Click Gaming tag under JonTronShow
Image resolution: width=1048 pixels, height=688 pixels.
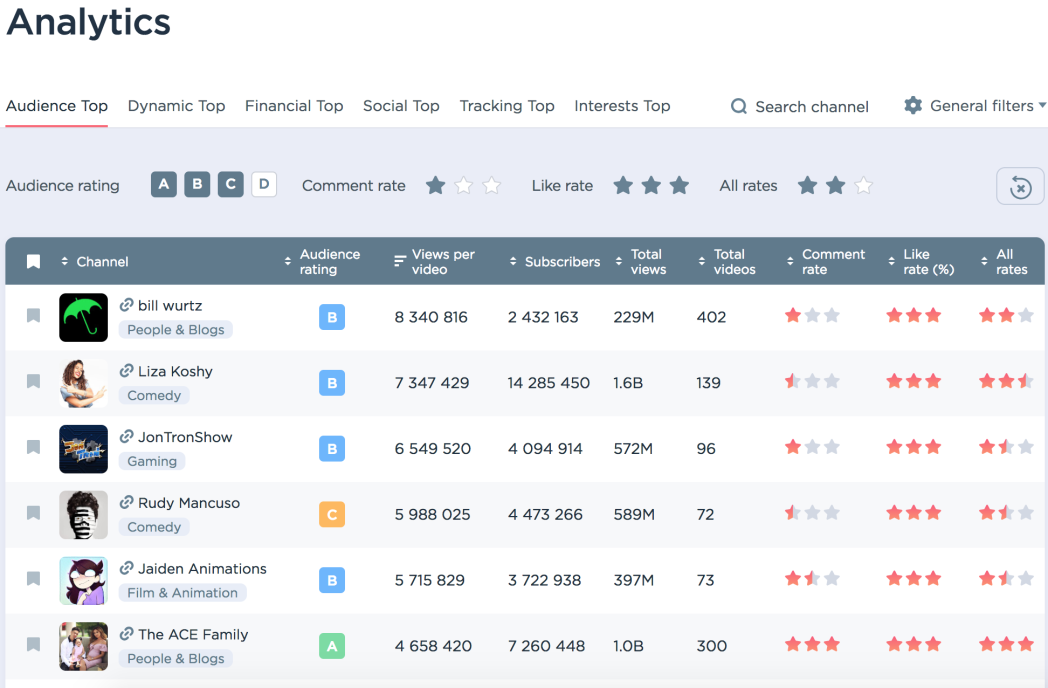coord(152,461)
